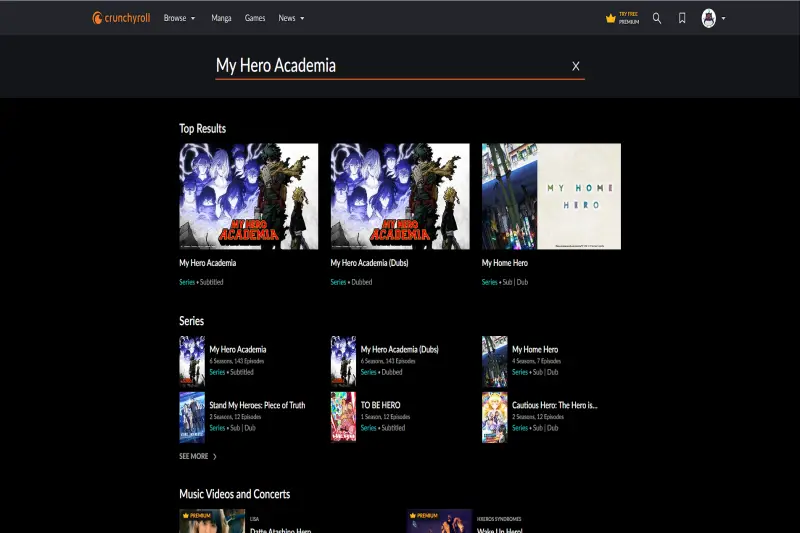Click '4 Seasons, 7 Episodes' under My Home Hero
This screenshot has height=533, width=800.
click(x=536, y=361)
